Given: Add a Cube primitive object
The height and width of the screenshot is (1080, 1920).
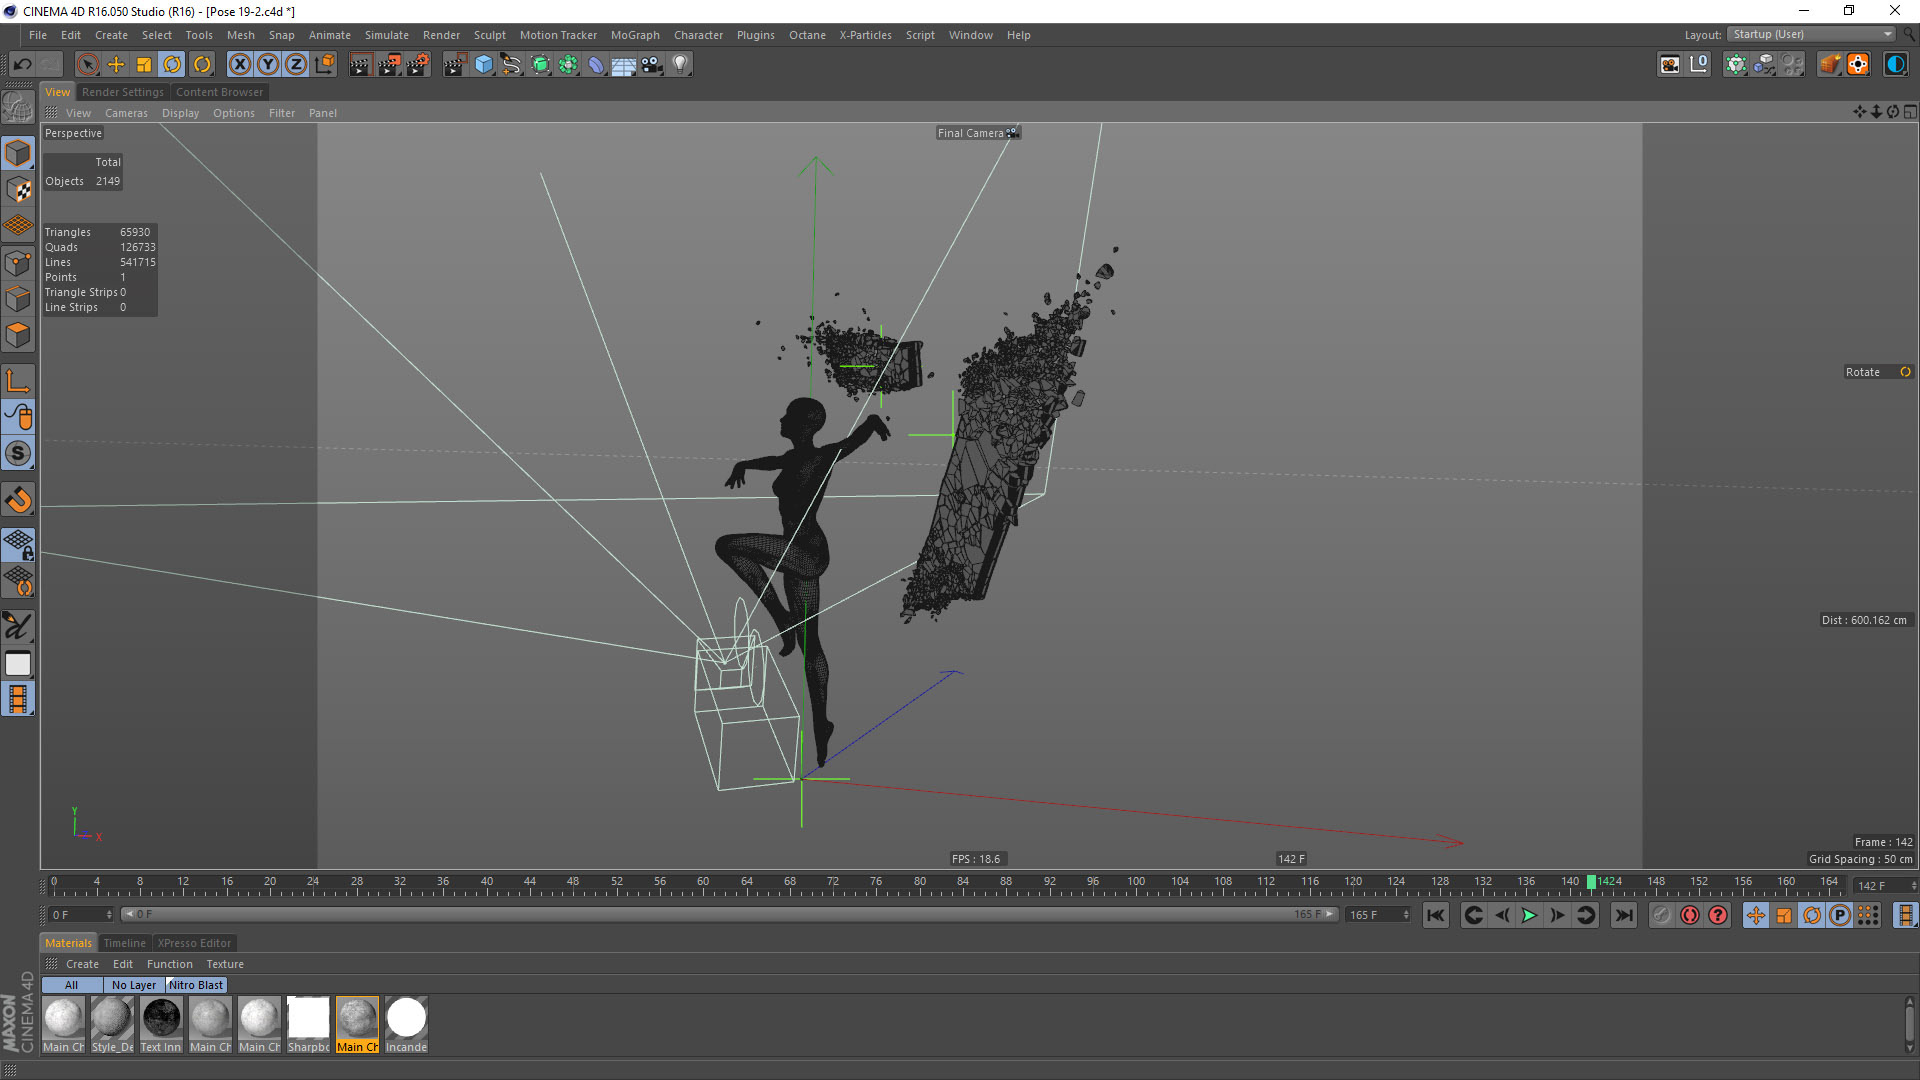Looking at the screenshot, I should click(484, 65).
